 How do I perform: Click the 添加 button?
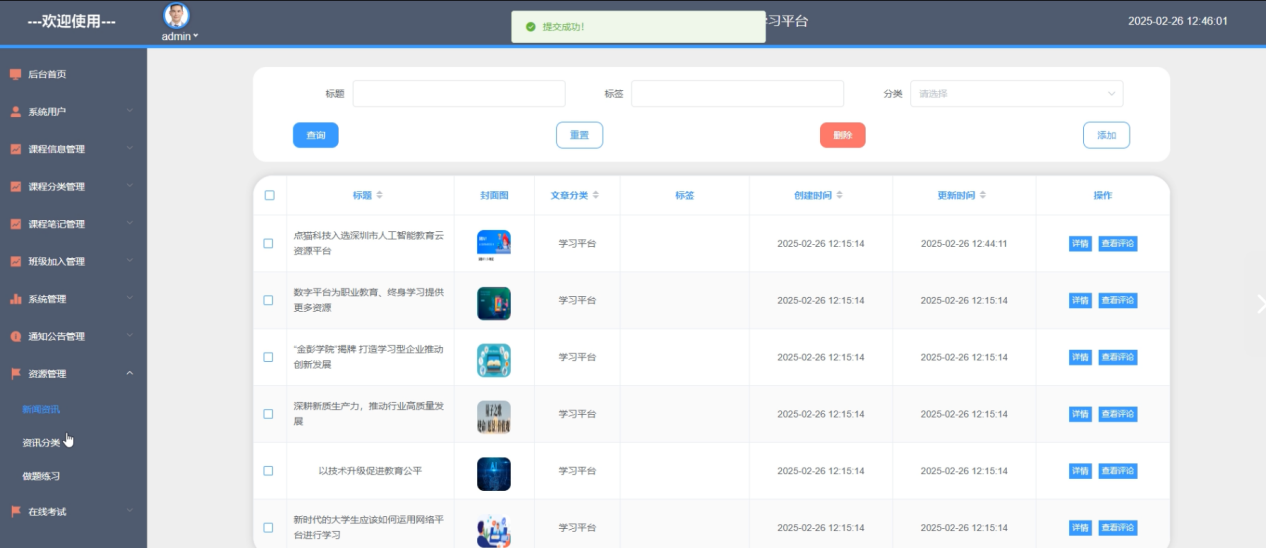pyautogui.click(x=1106, y=135)
